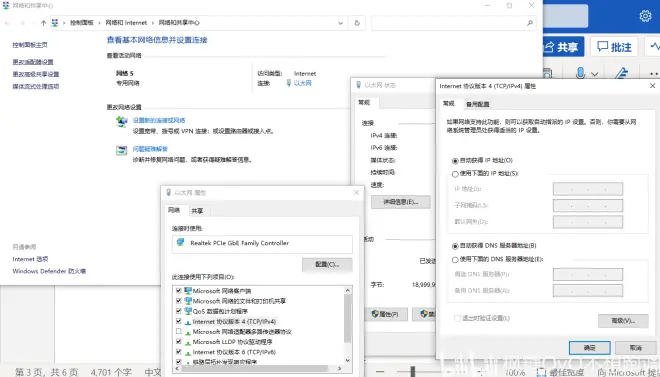
Task: Click 确定 in IPv4 properties dialog
Action: pos(590,348)
